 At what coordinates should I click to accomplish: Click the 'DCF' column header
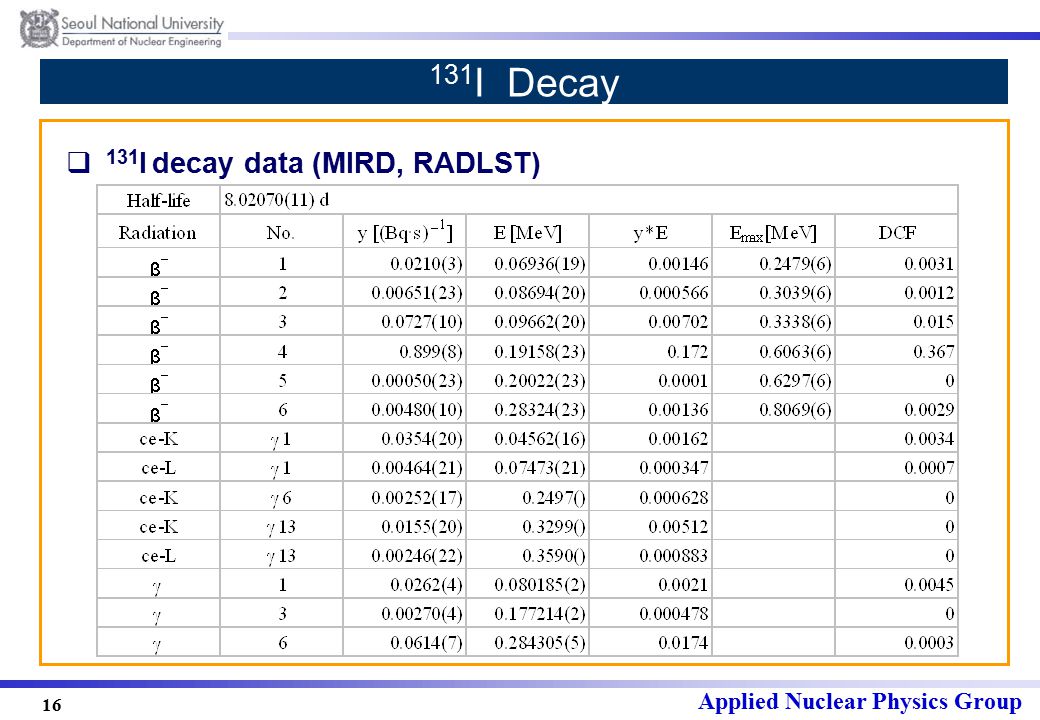(897, 233)
